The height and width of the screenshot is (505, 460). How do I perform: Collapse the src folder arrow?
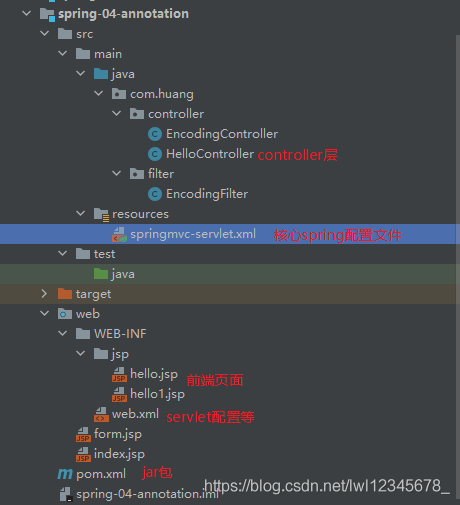tap(44, 34)
